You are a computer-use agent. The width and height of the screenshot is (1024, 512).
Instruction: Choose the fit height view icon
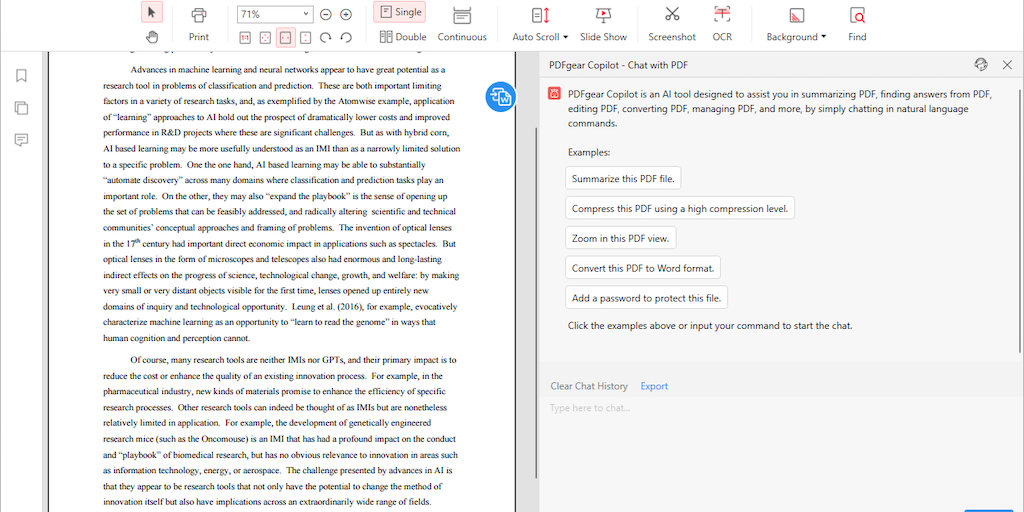point(306,37)
